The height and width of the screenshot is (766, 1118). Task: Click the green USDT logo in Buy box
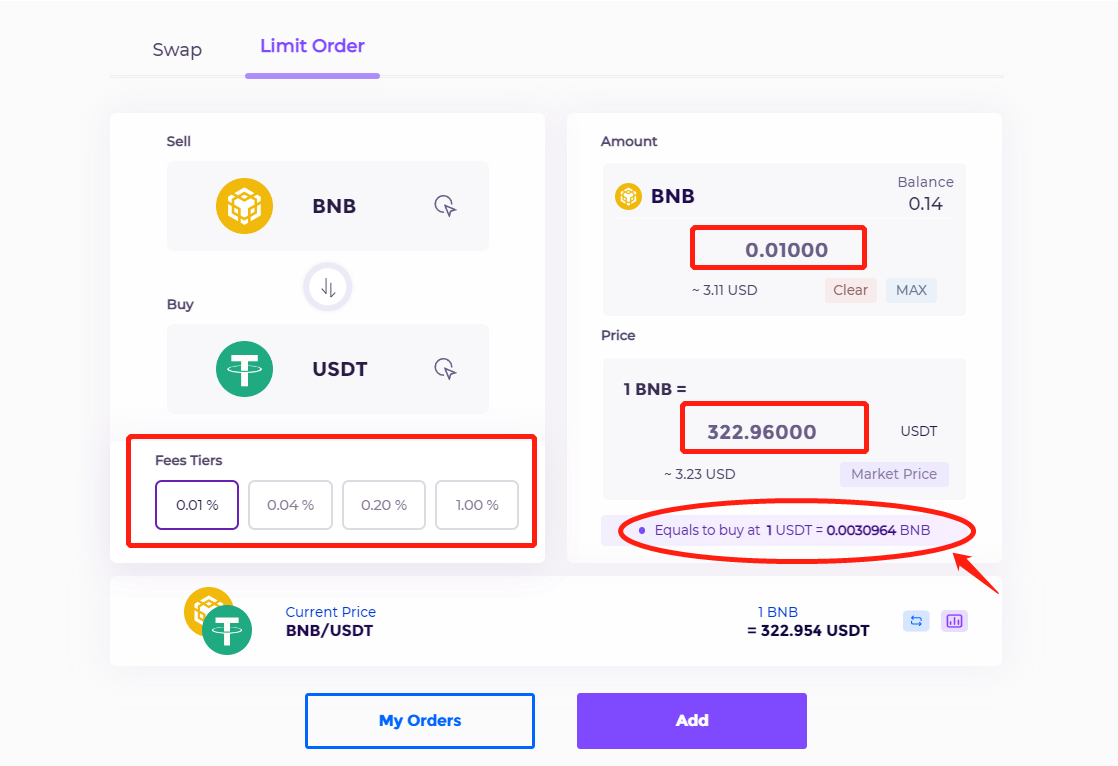pos(245,369)
